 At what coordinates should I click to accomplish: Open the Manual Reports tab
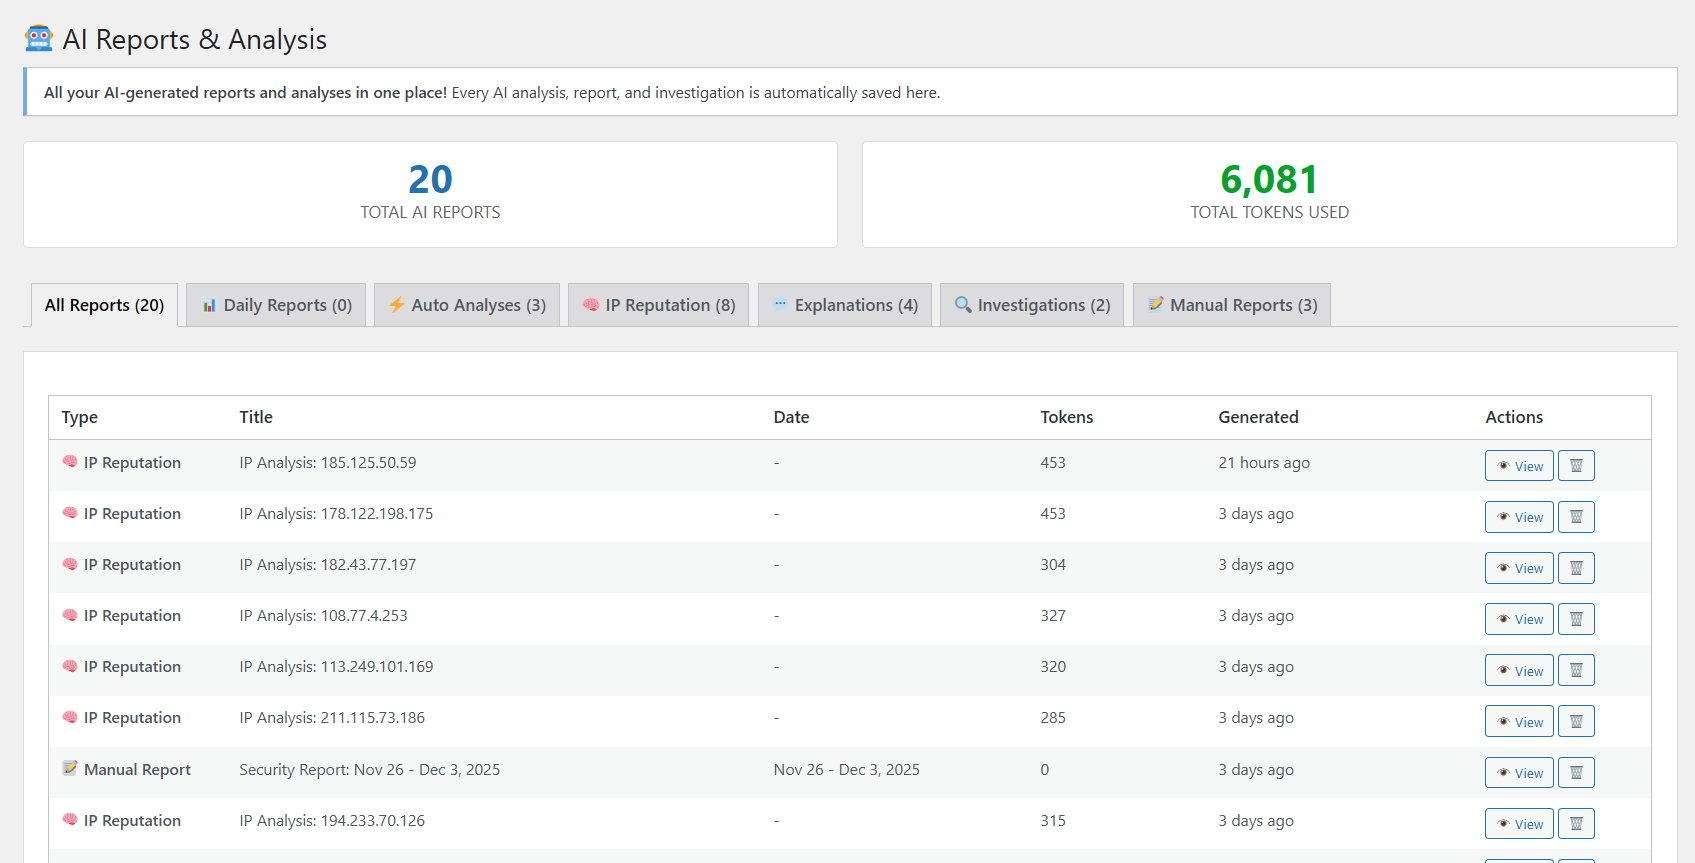coord(1232,305)
